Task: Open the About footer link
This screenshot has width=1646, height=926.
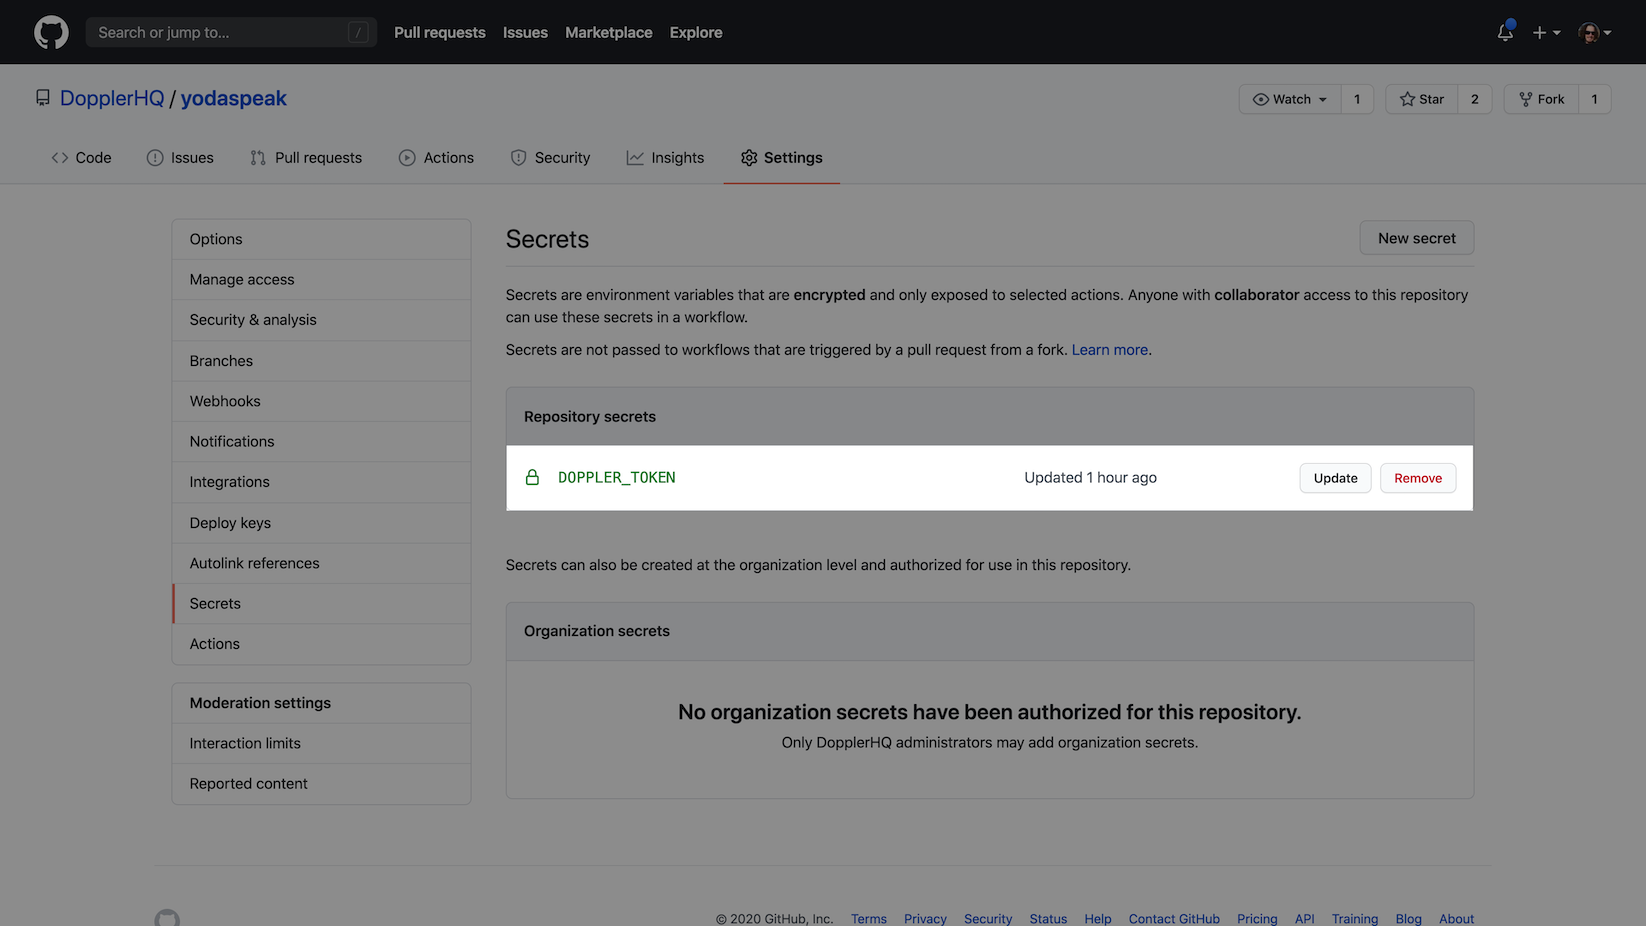Action: (1457, 919)
